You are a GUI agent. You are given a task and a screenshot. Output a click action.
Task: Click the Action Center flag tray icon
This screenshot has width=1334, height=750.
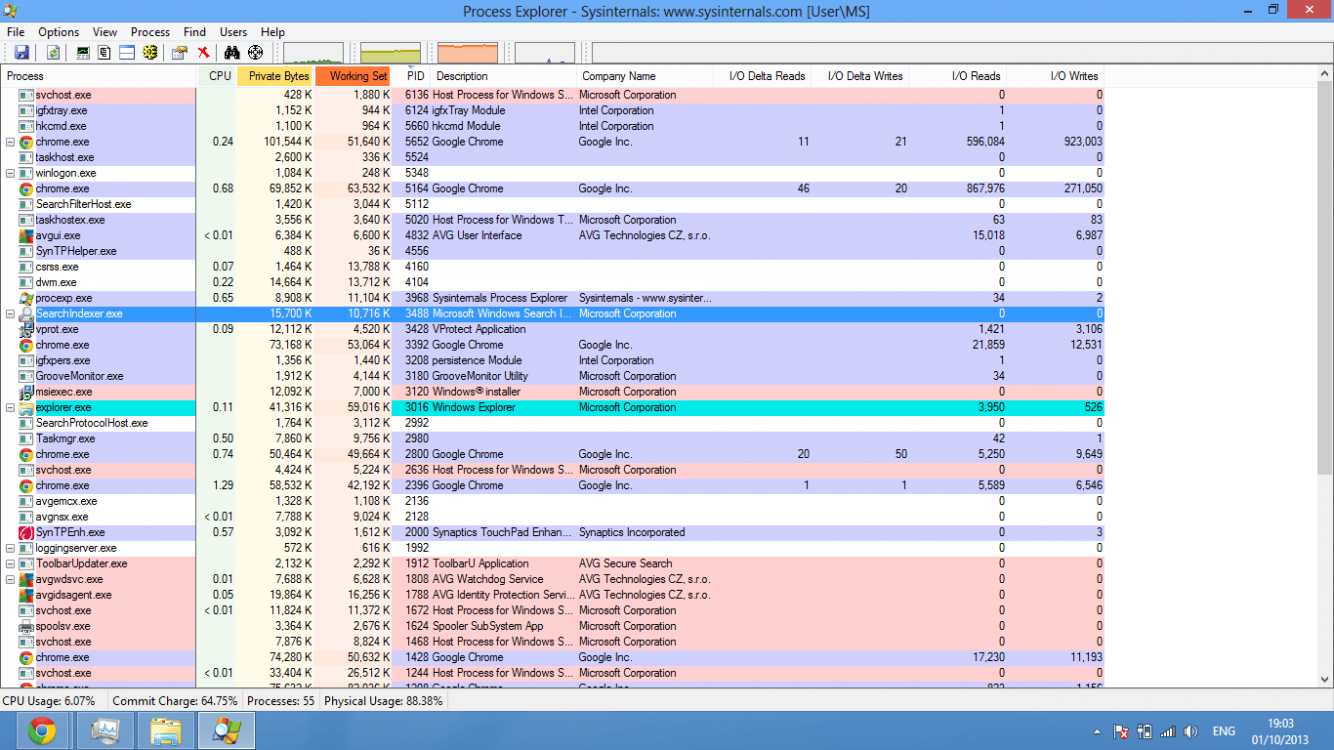[x=1122, y=732]
